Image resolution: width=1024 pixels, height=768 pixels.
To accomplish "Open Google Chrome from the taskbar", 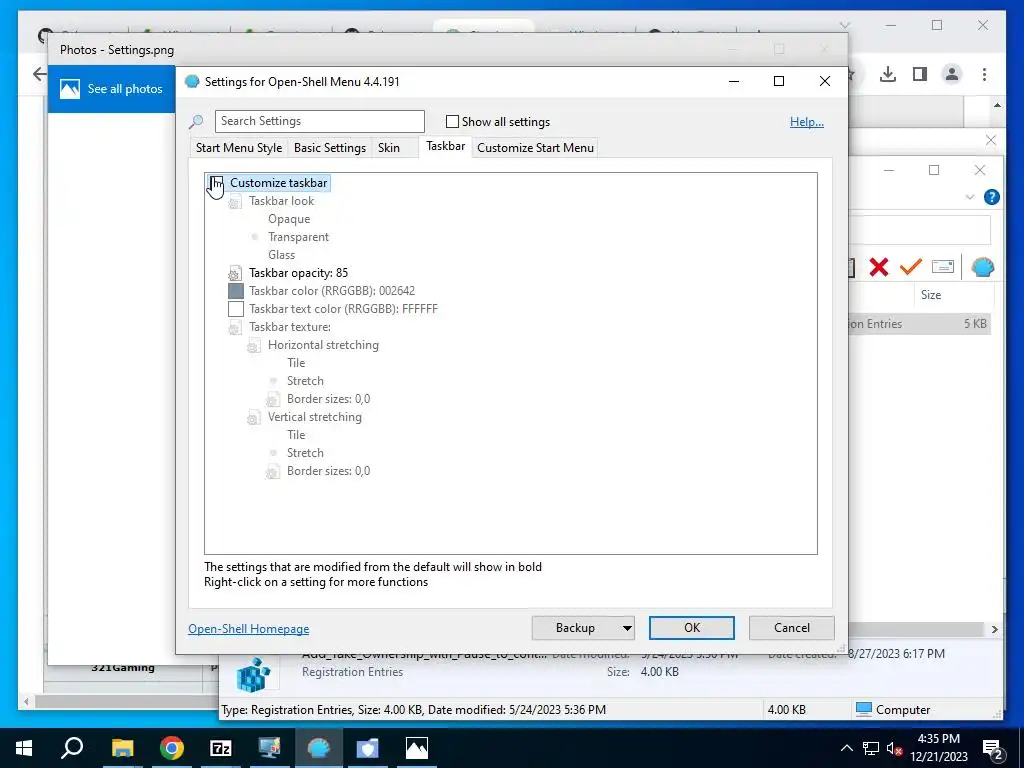I will [x=171, y=748].
